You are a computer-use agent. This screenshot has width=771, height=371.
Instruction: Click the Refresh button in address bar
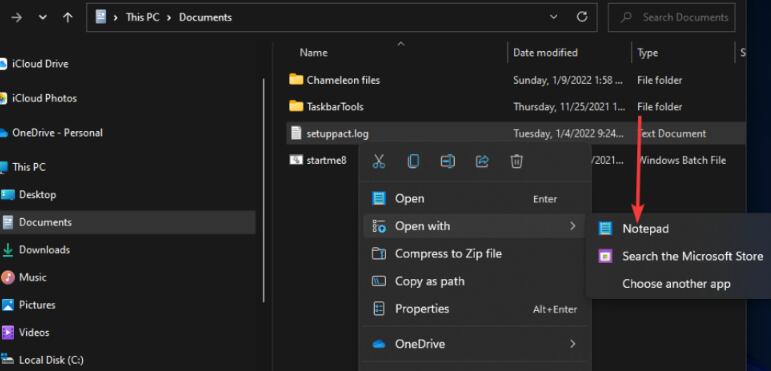coord(582,17)
